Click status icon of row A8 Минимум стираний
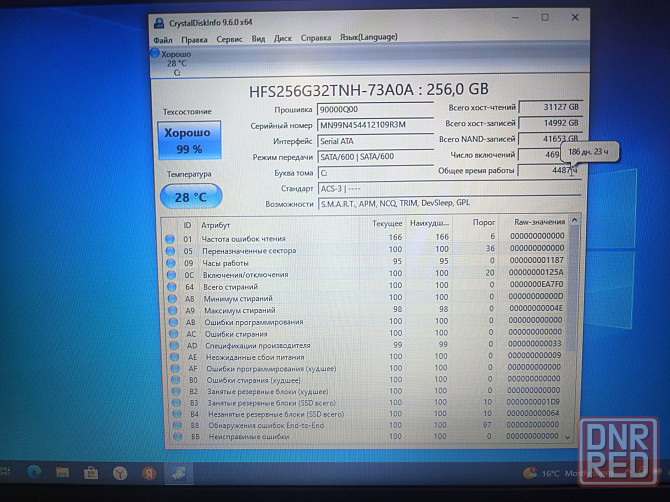 [172, 299]
